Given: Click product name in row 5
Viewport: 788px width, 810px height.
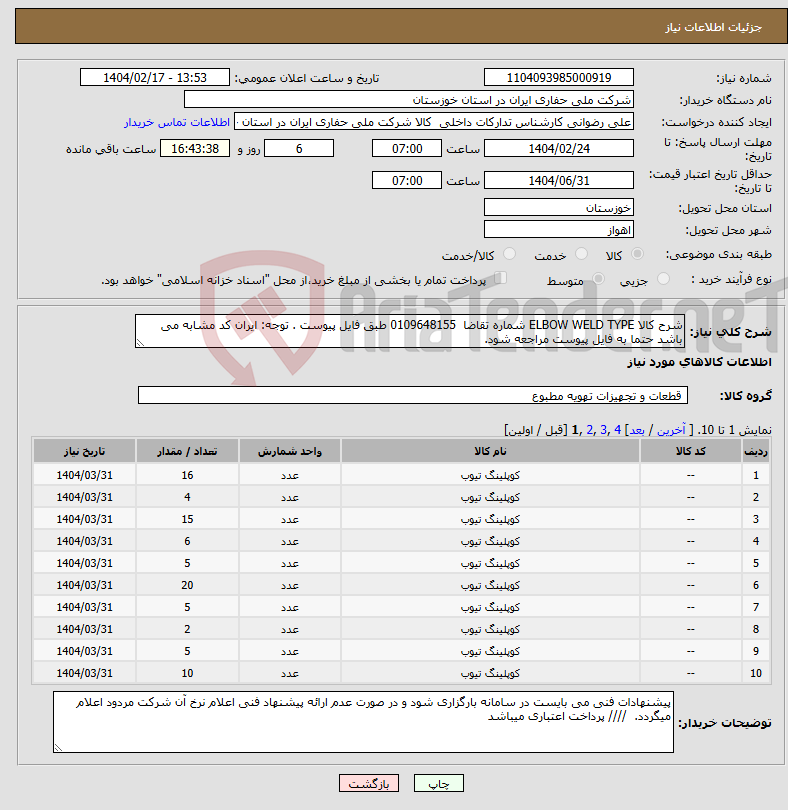Looking at the screenshot, I should [490, 563].
